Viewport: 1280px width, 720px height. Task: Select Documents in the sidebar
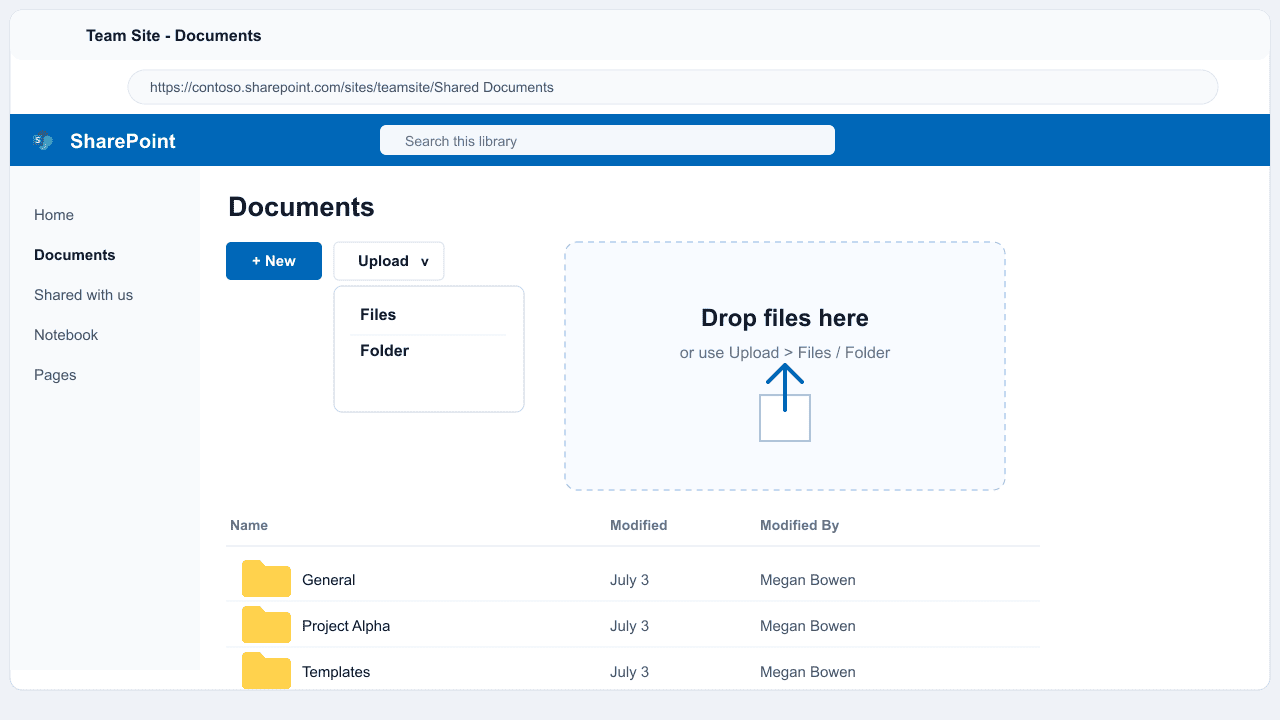pos(75,255)
